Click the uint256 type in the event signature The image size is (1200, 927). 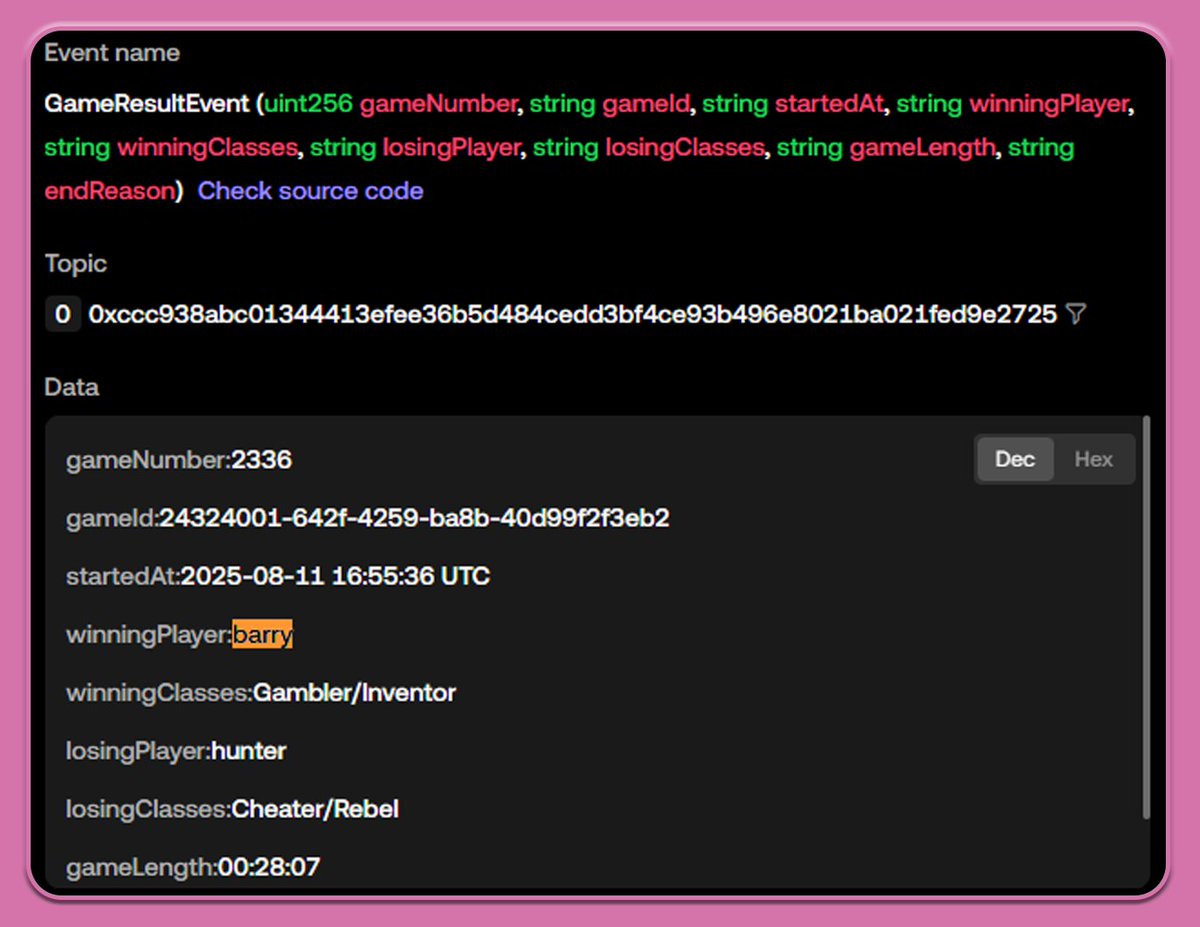pyautogui.click(x=308, y=104)
